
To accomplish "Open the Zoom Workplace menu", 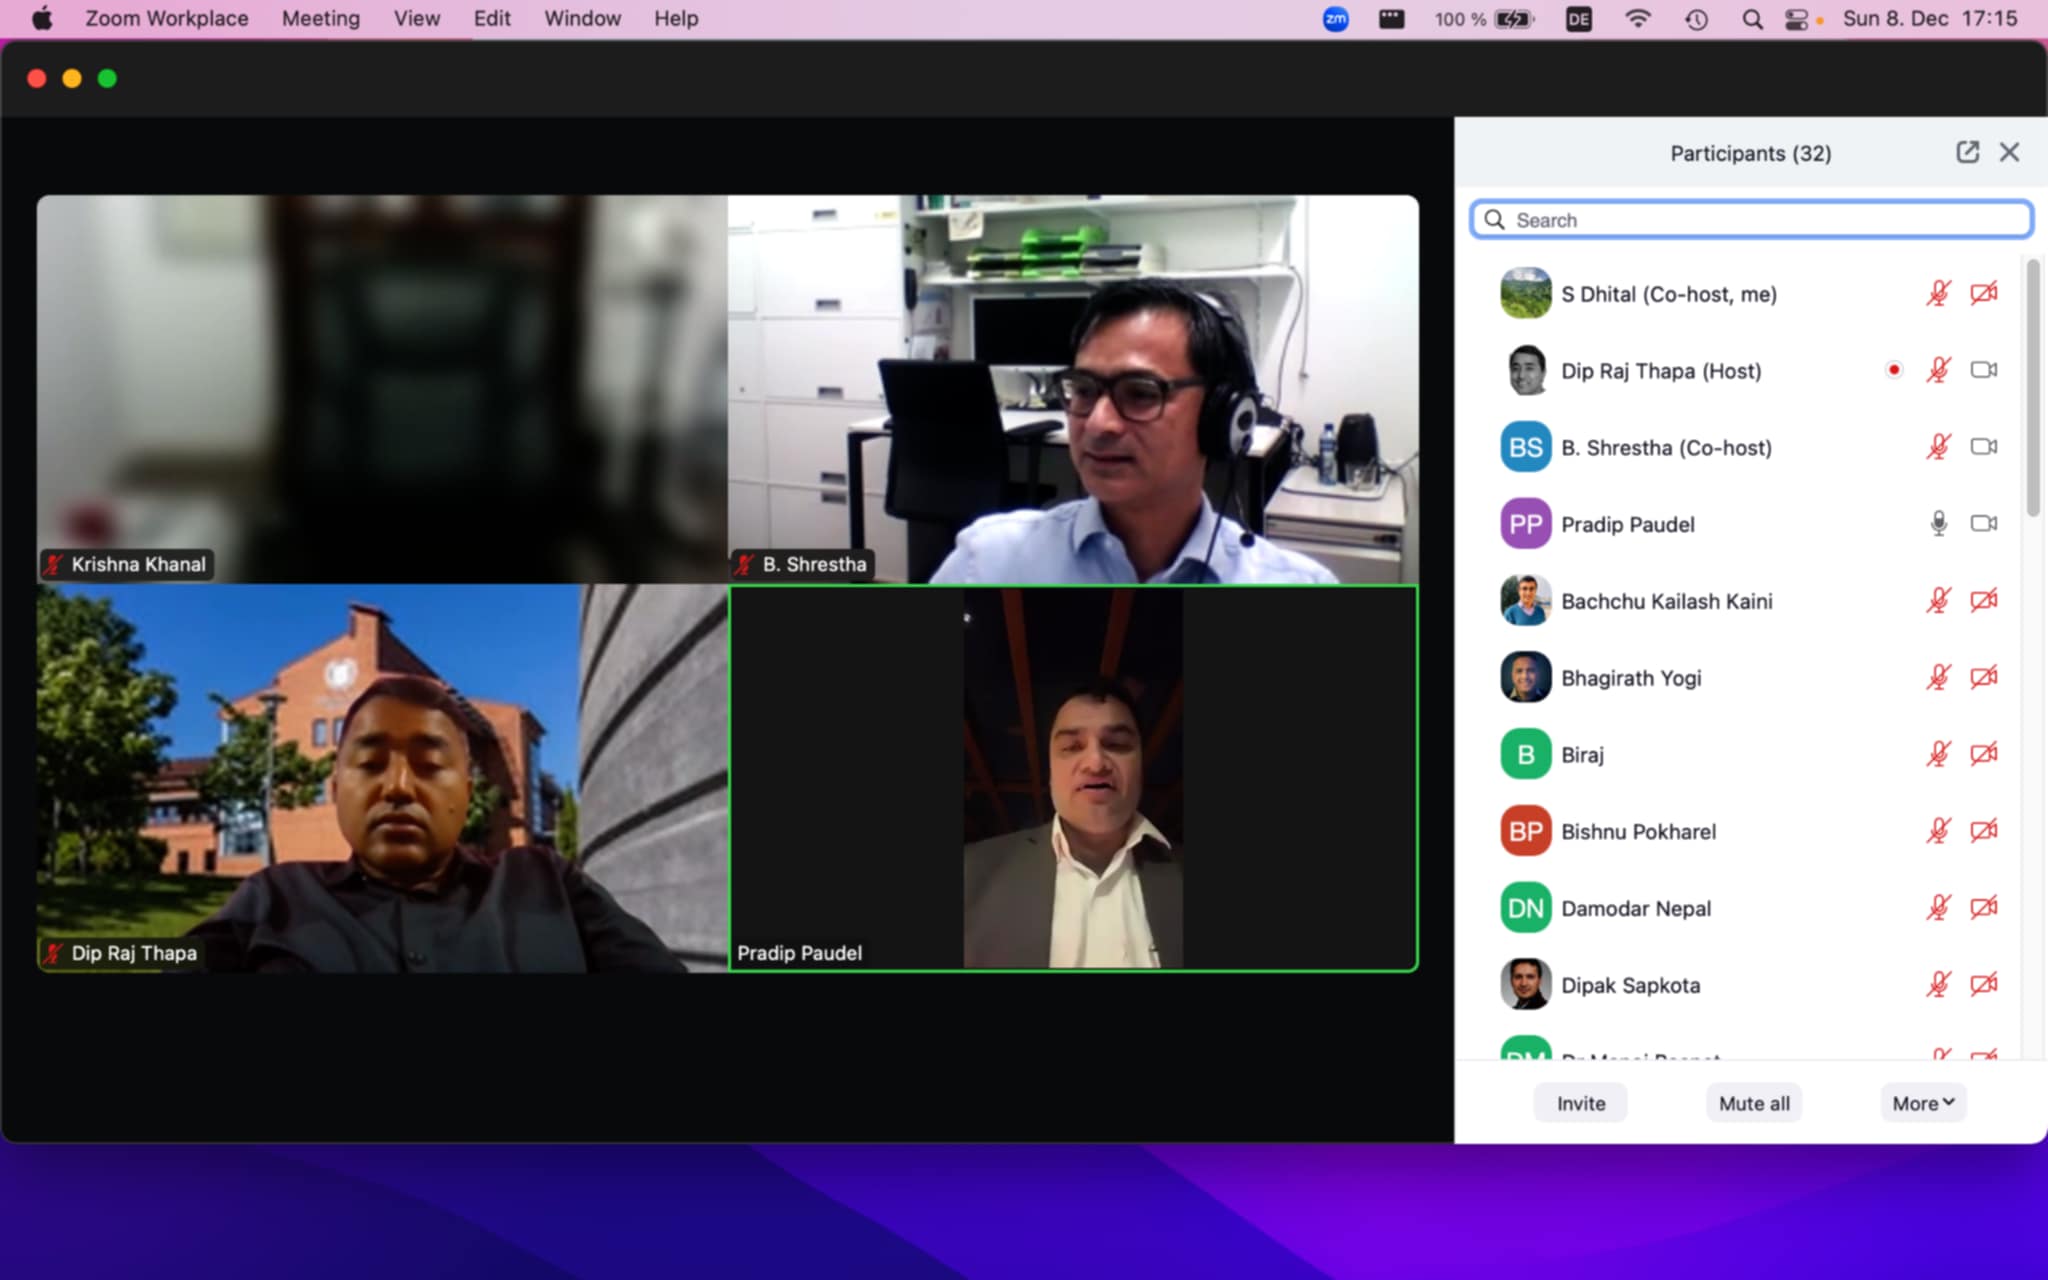I will pos(166,18).
